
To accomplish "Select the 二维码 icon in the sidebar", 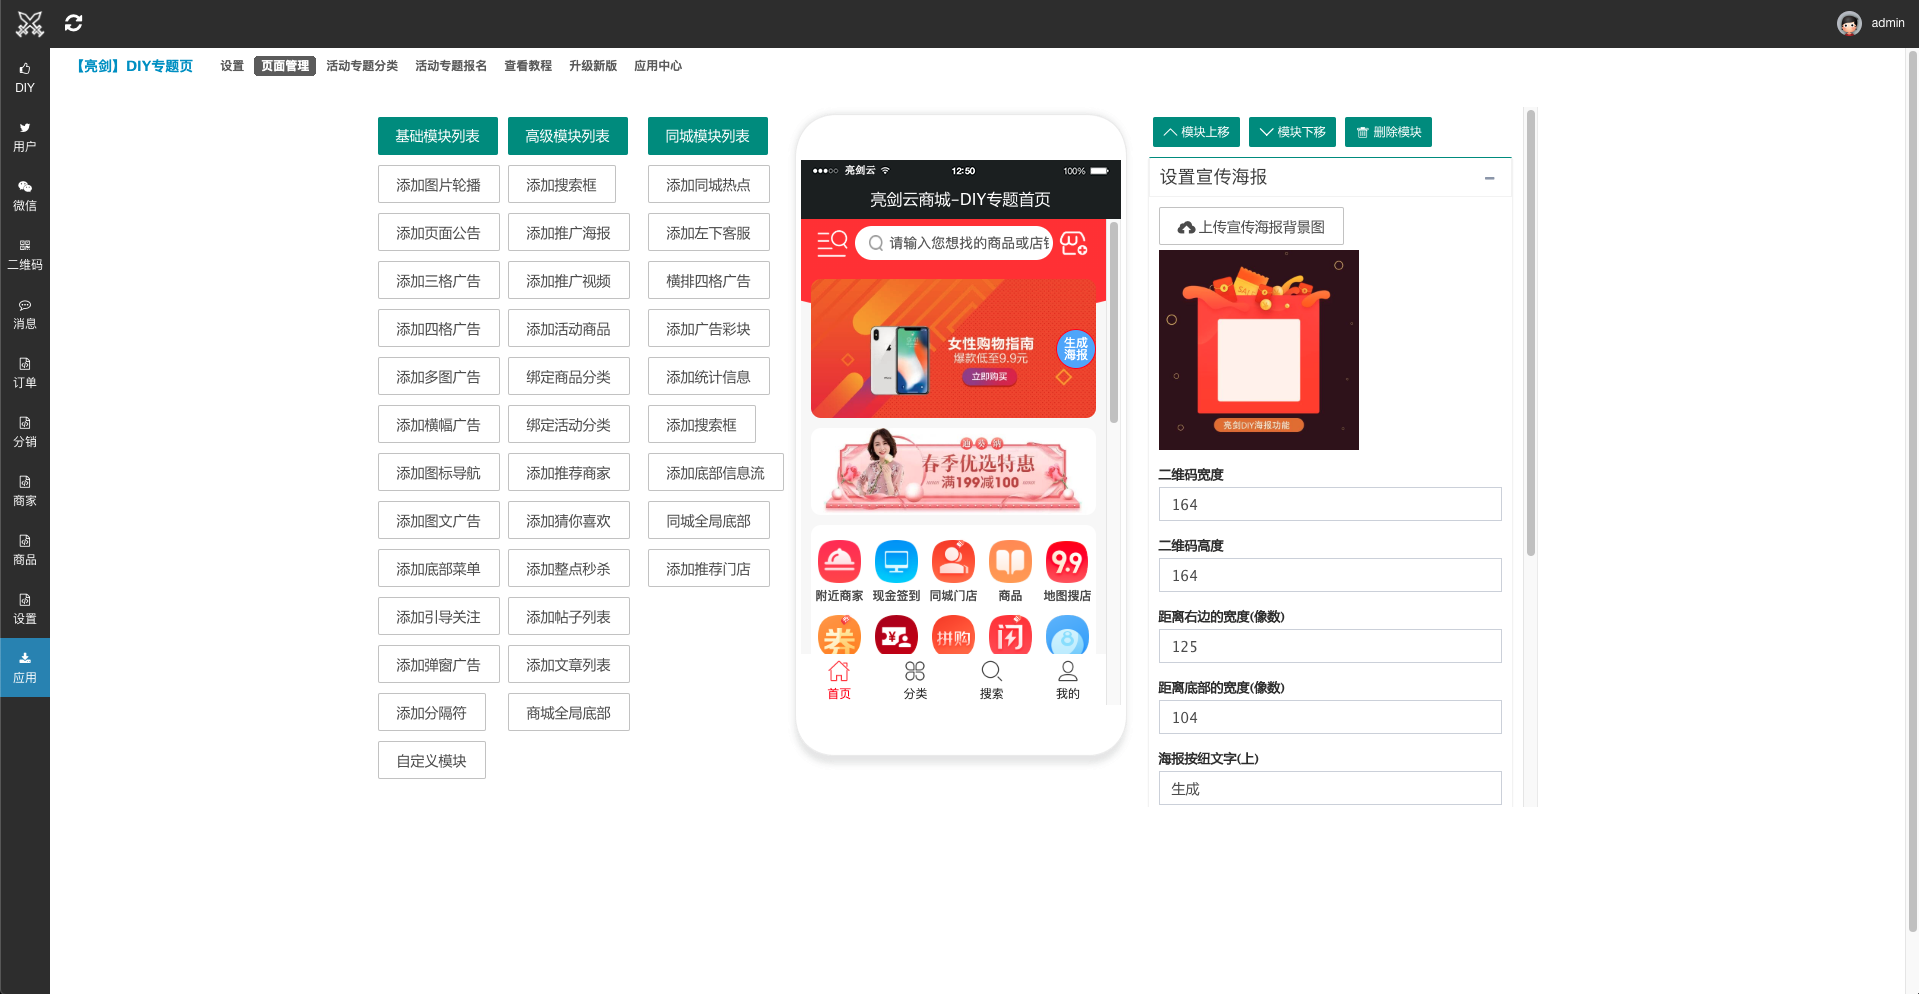I will pos(24,255).
